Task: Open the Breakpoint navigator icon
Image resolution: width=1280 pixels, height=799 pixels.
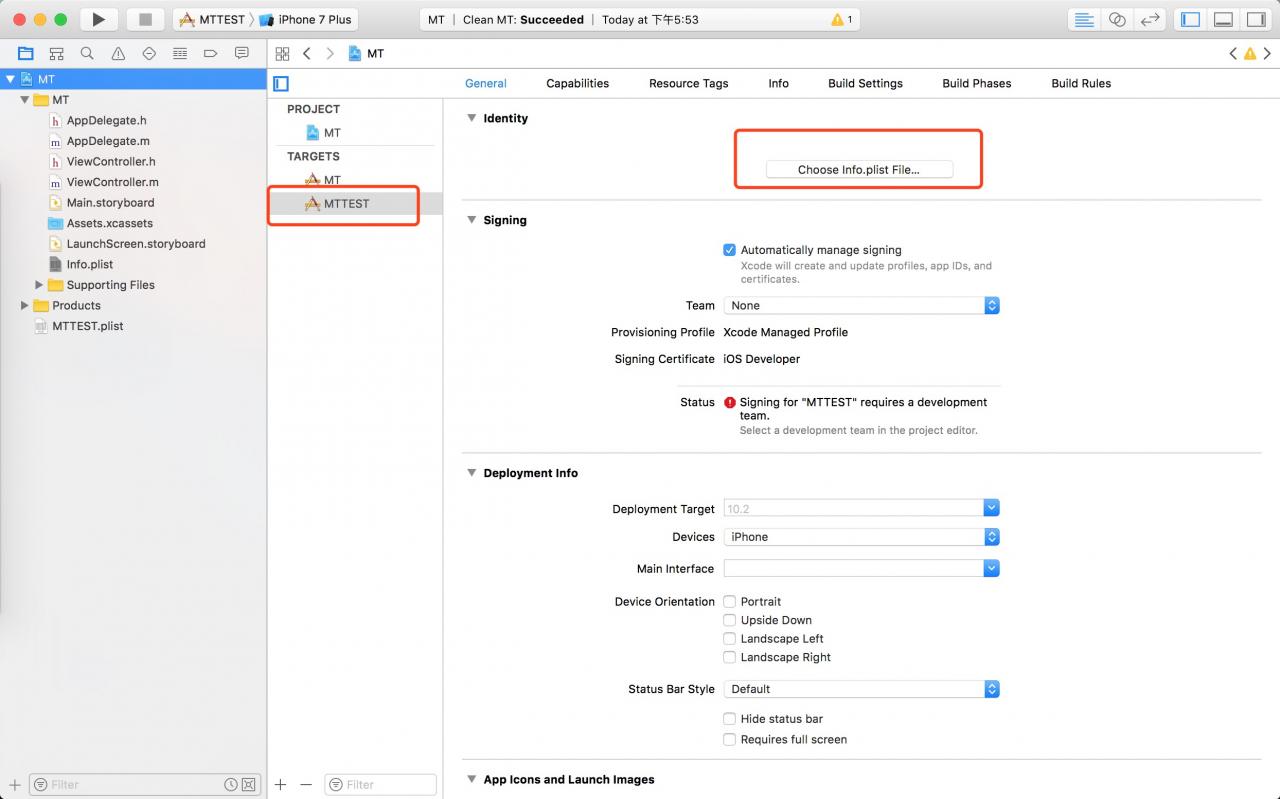Action: (x=210, y=53)
